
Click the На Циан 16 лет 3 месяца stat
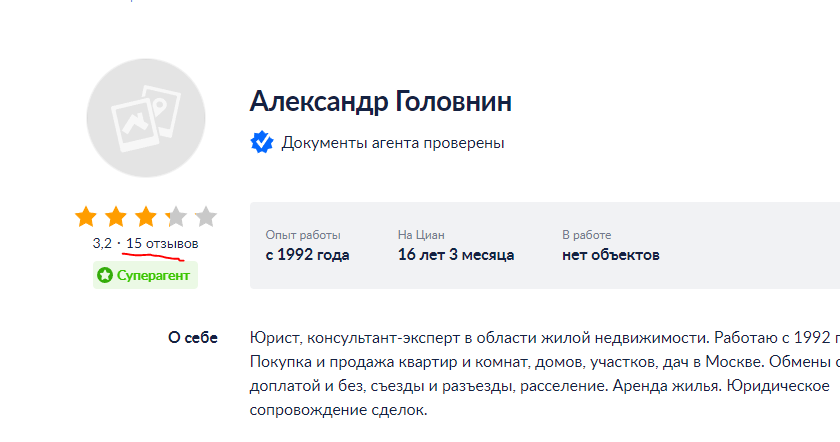(456, 246)
